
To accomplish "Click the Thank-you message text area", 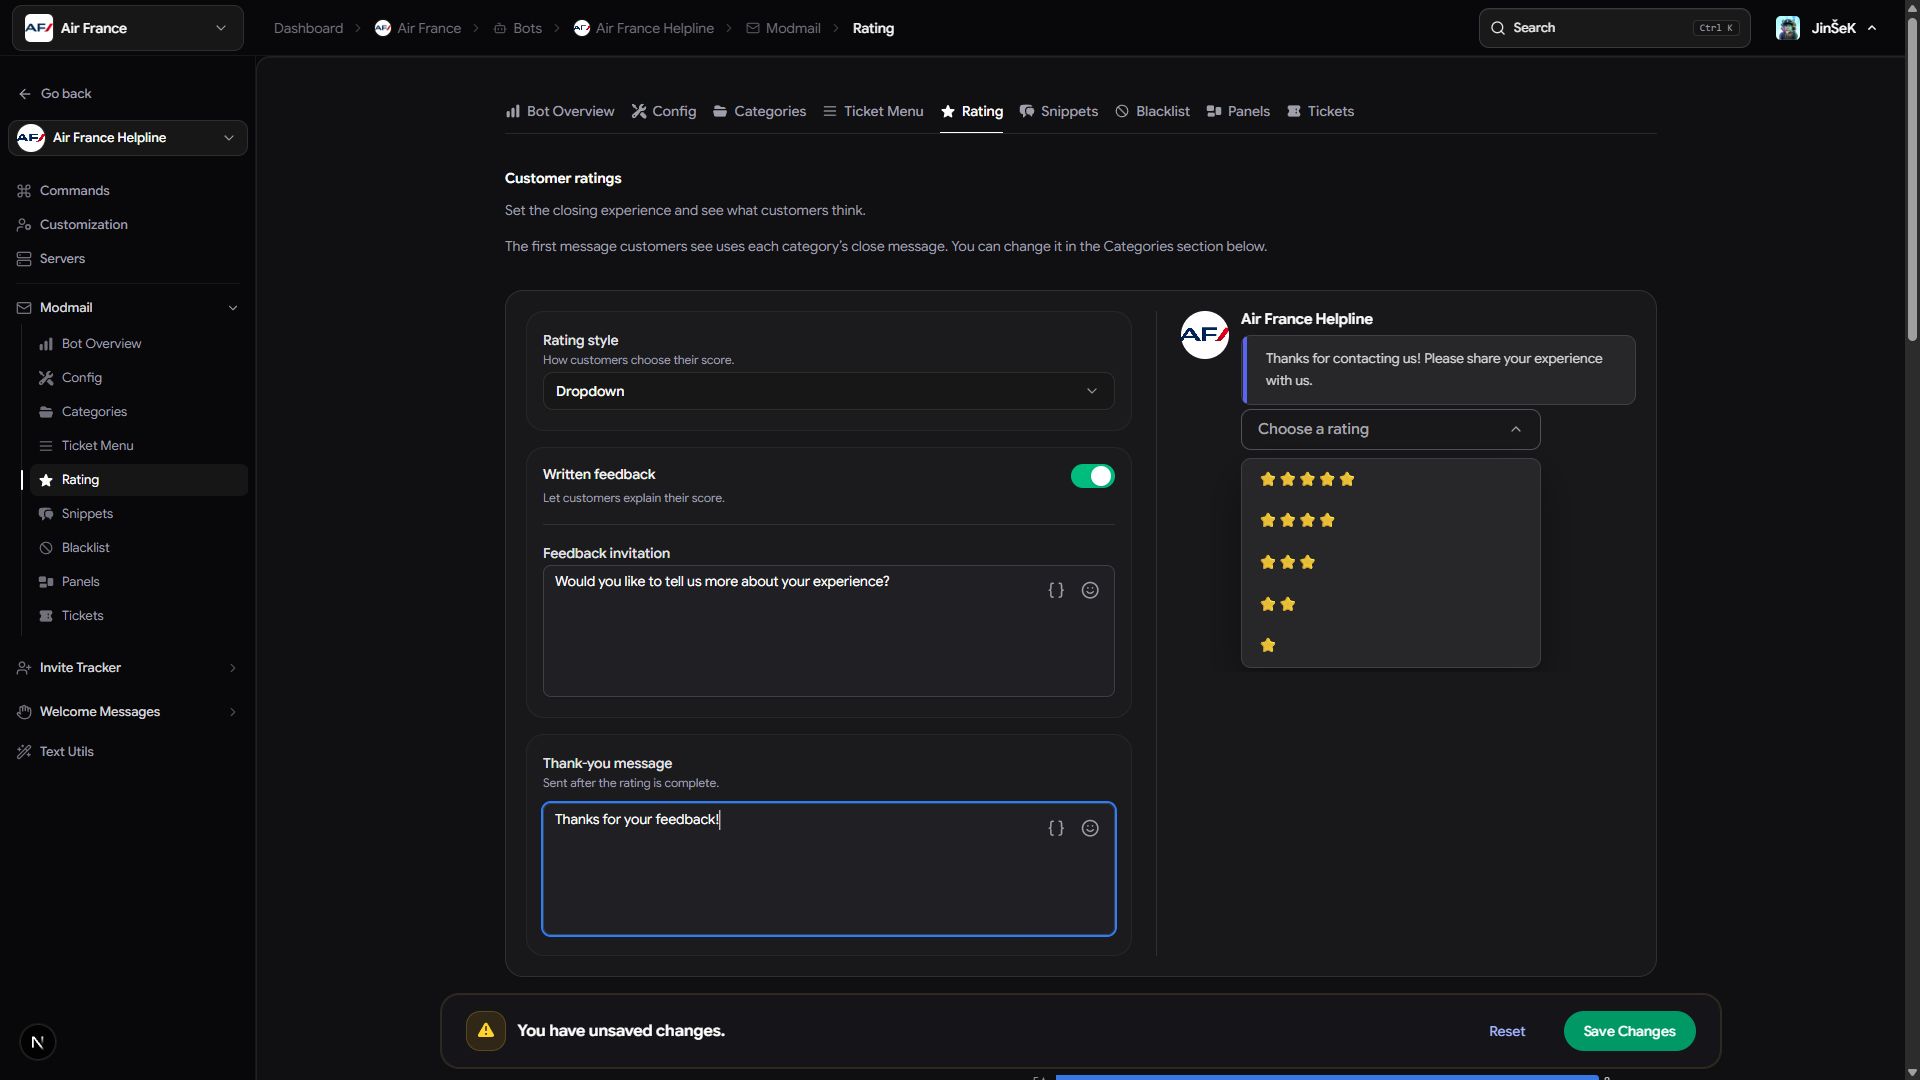I will coord(828,870).
